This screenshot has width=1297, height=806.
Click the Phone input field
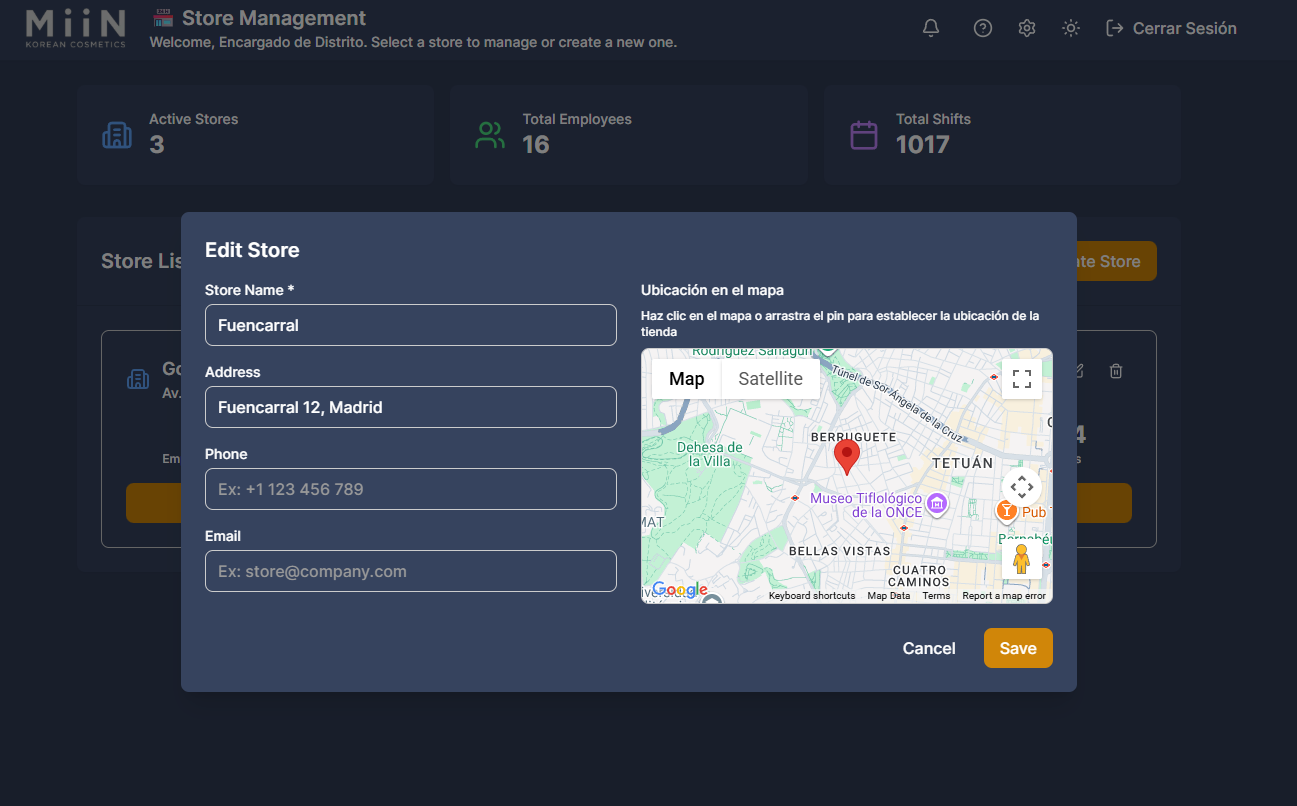(x=410, y=489)
